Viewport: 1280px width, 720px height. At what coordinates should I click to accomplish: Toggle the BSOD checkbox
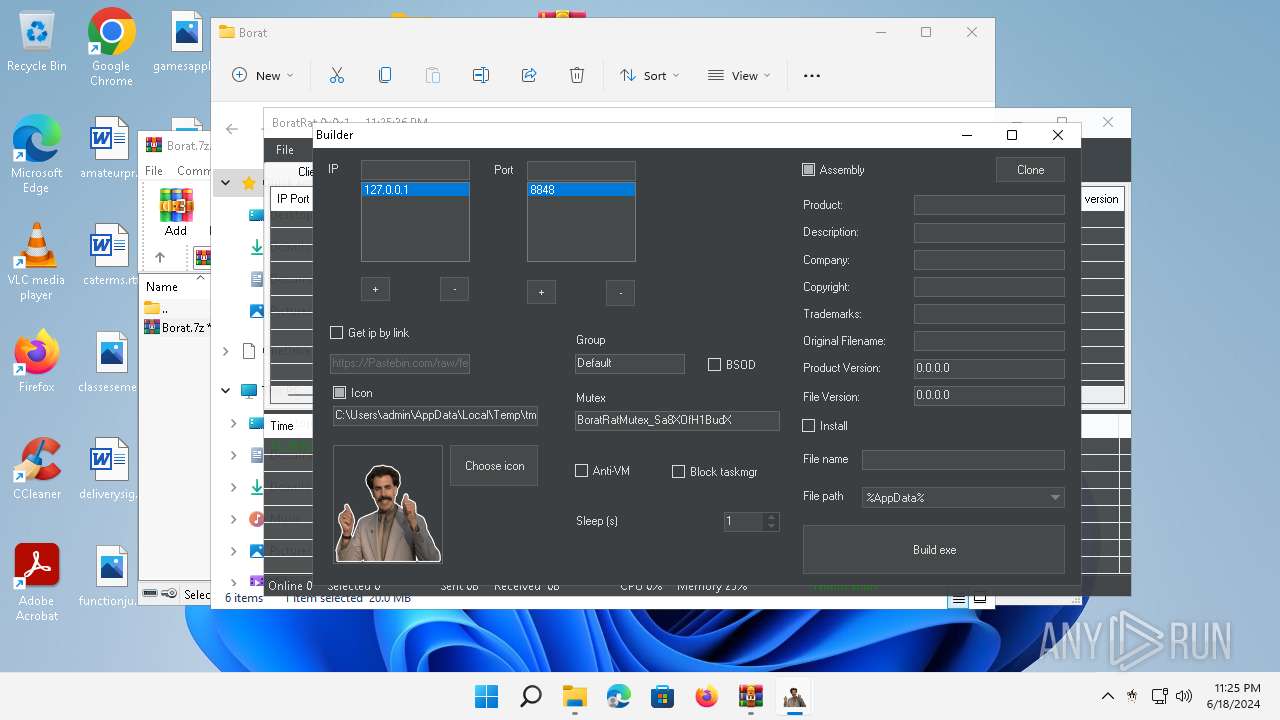tap(715, 365)
